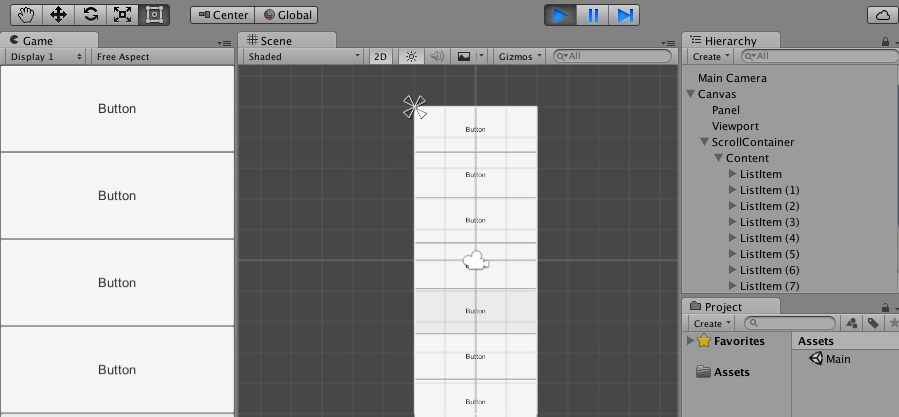This screenshot has width=899, height=417.
Task: Lock the Hierarchy panel
Action: tap(885, 41)
